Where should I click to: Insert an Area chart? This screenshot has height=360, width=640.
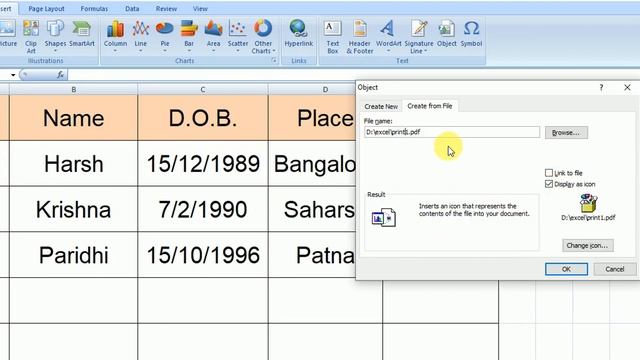pyautogui.click(x=213, y=37)
